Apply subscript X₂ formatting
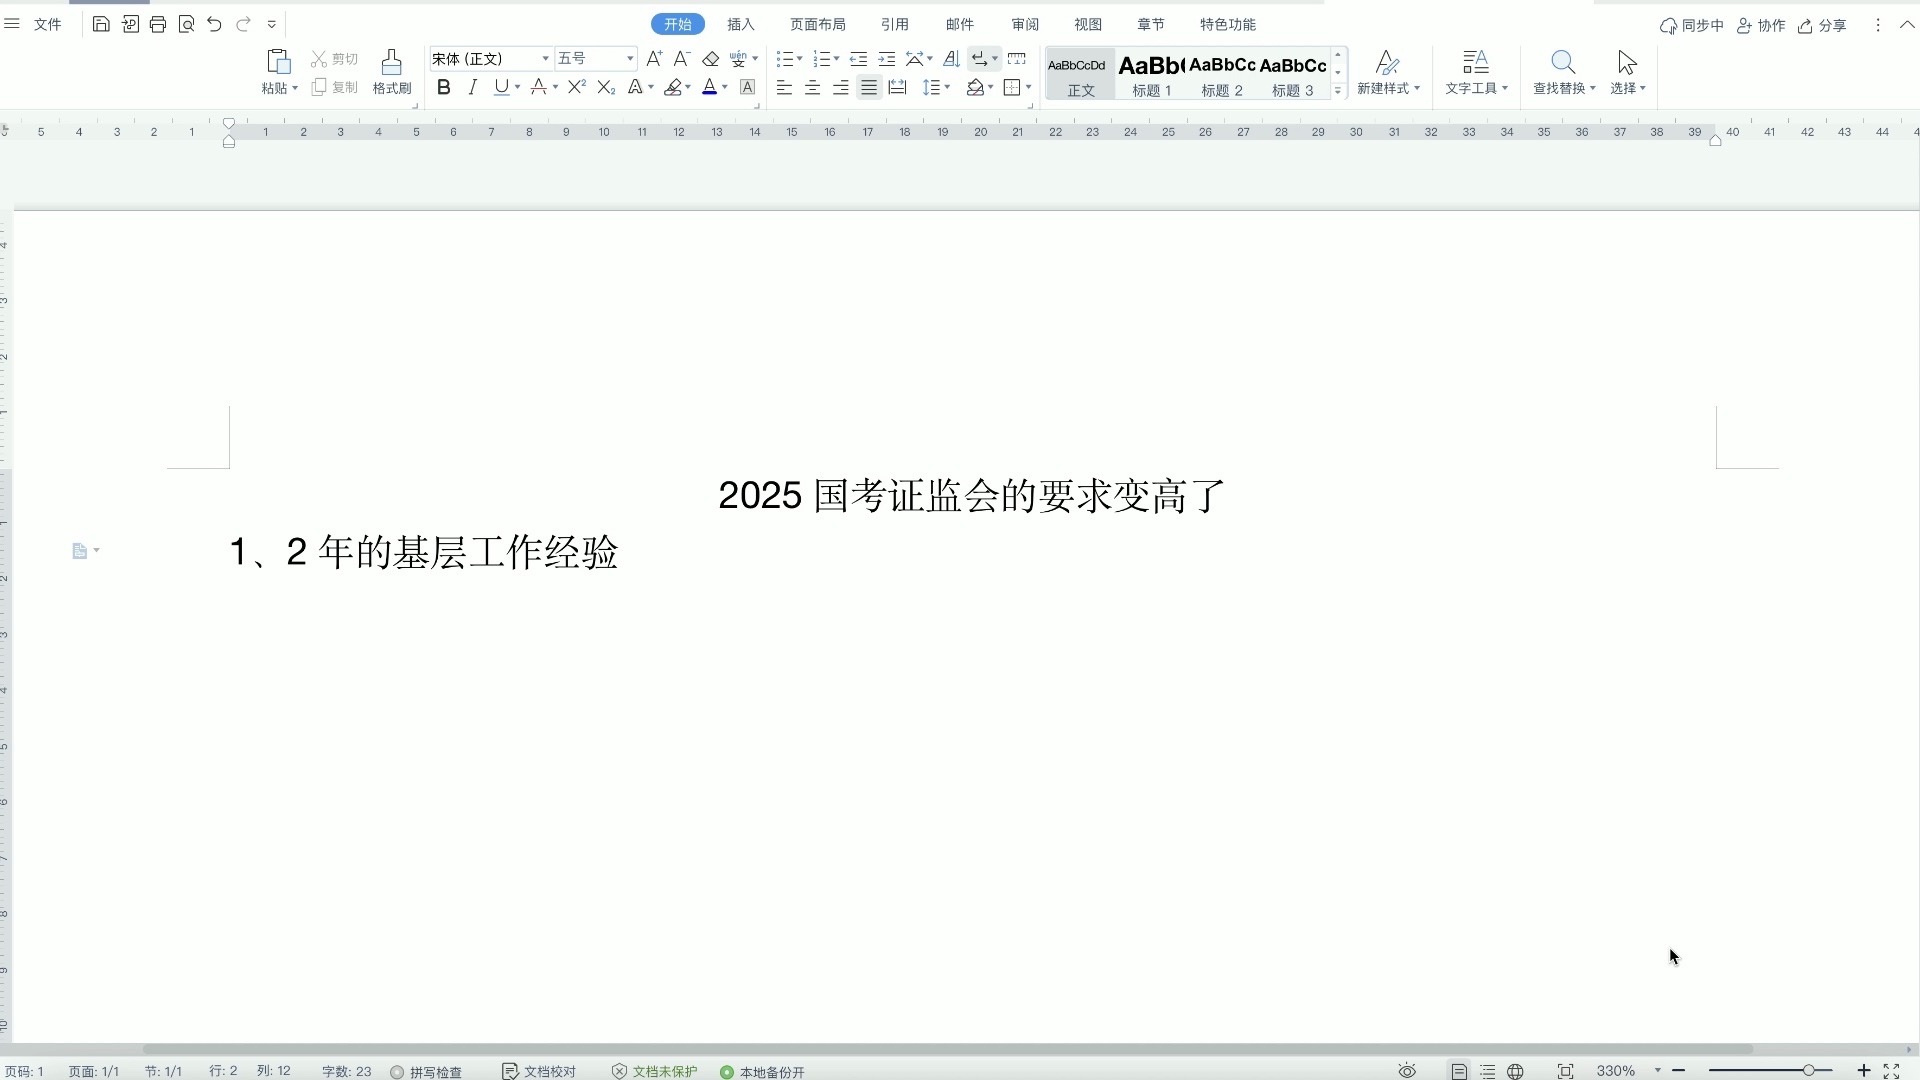Image resolution: width=1920 pixels, height=1080 pixels. coord(606,87)
